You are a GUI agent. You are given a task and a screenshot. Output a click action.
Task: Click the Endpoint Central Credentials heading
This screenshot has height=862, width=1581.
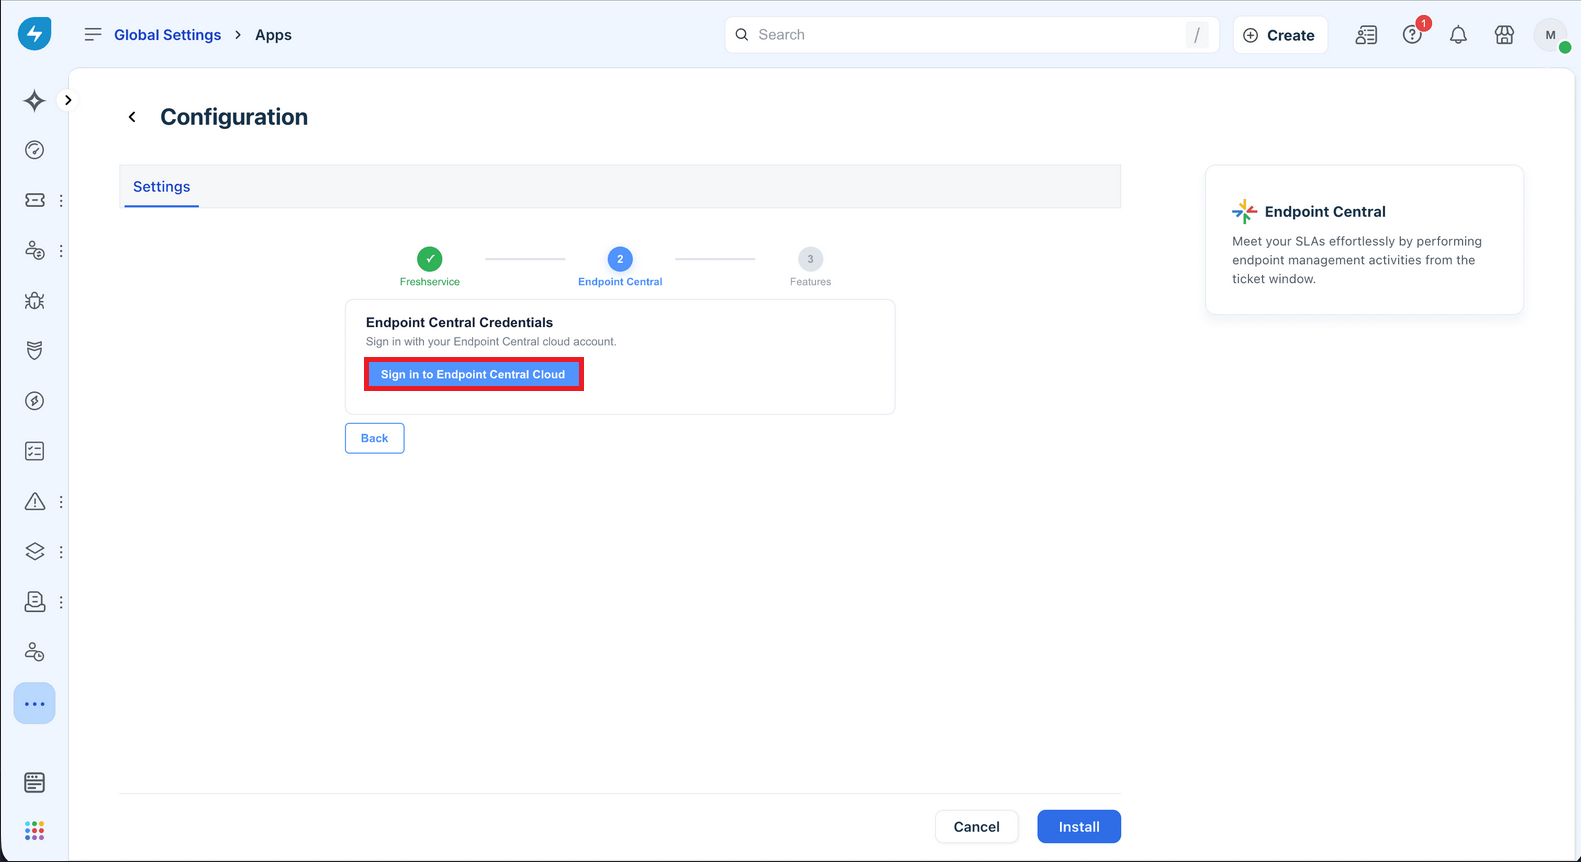pyautogui.click(x=459, y=322)
